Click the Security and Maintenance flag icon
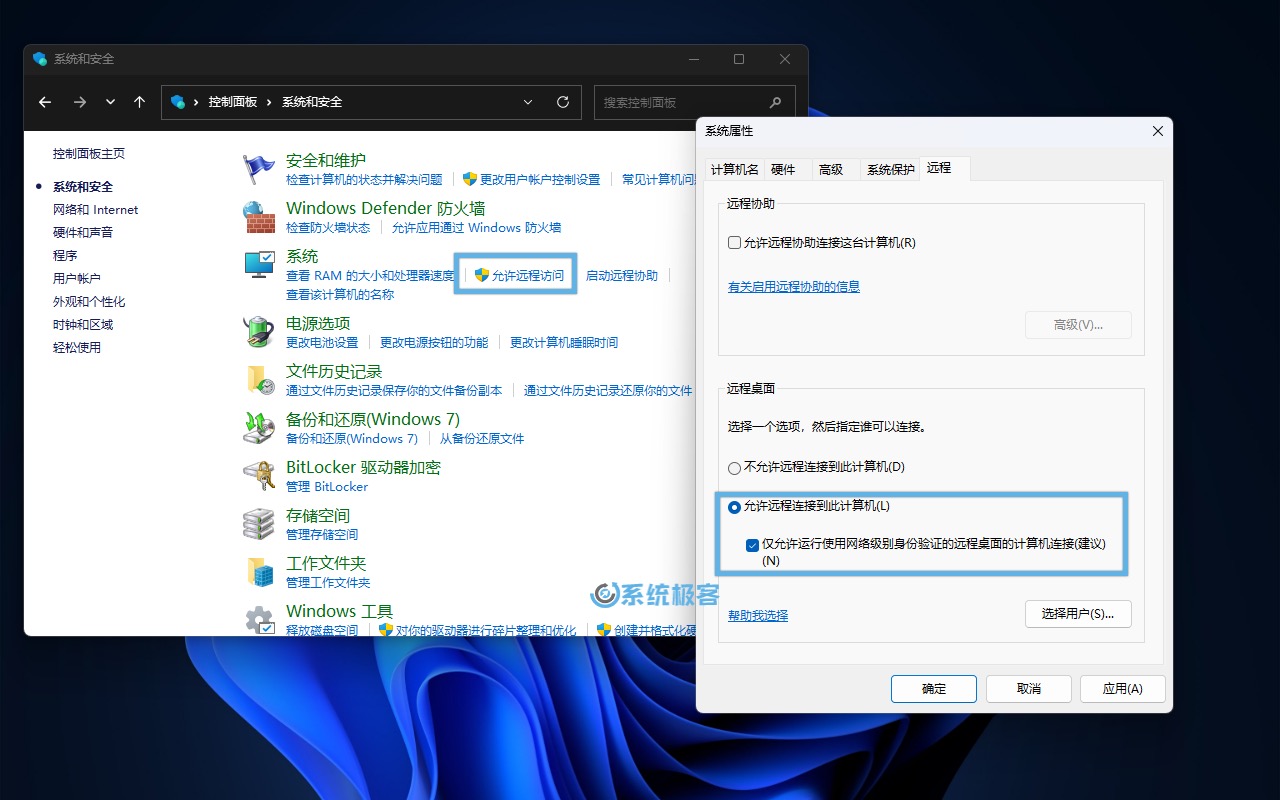Screen dimensions: 1280x800 (259, 169)
